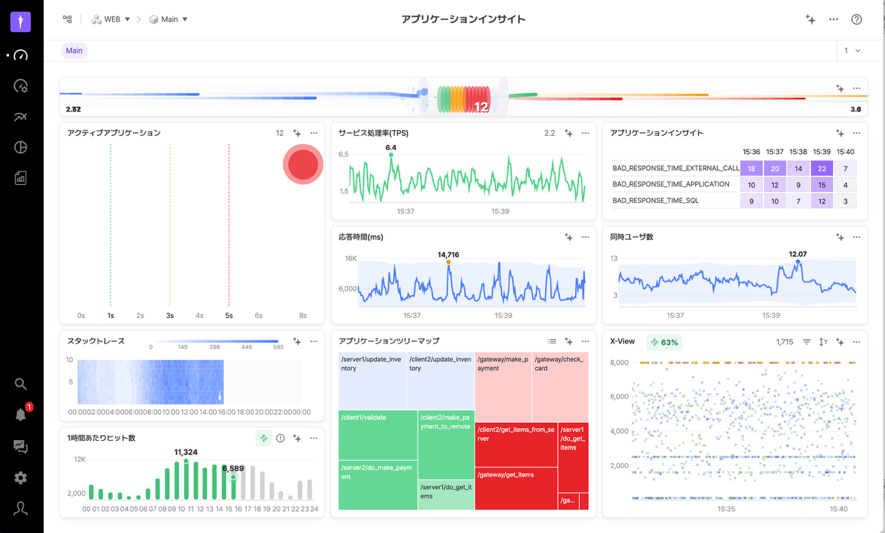Viewport: 885px width, 533px height.
Task: Expand the Main breadcrumb dropdown
Action: point(169,19)
